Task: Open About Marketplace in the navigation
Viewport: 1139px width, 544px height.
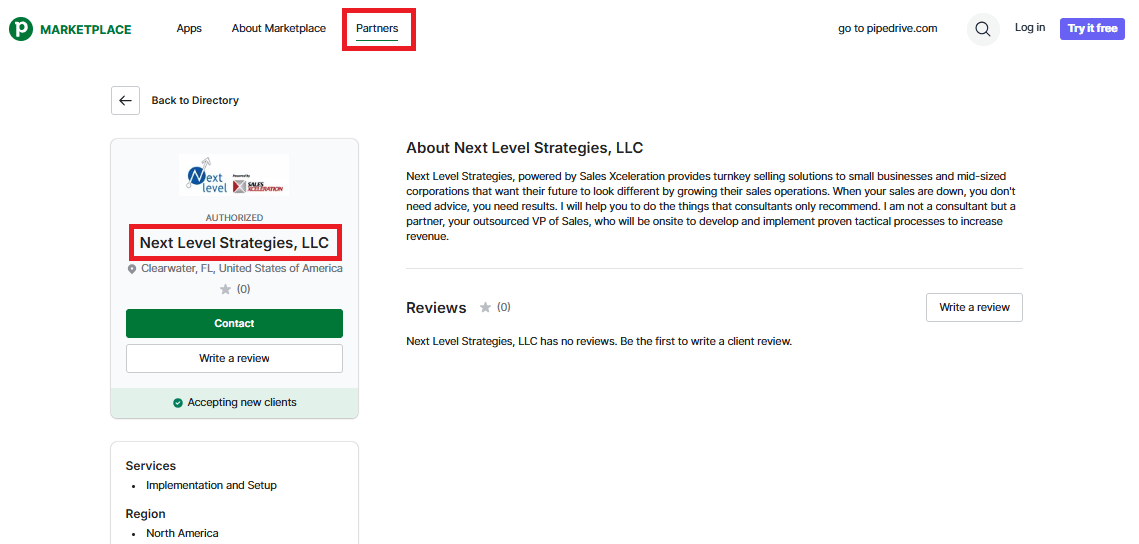Action: [x=279, y=29]
